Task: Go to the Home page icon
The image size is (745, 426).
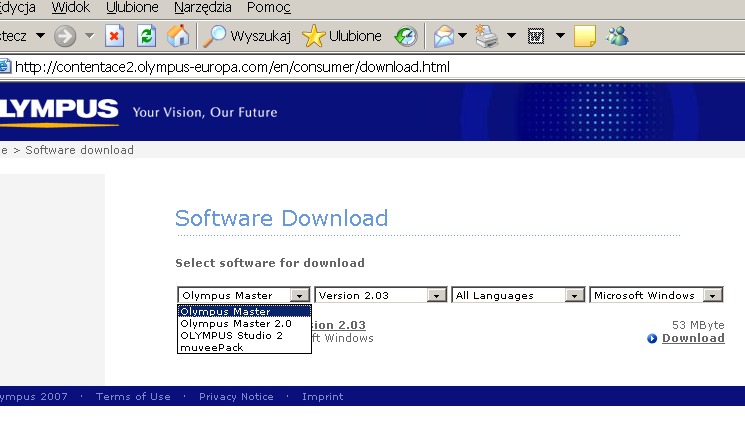Action: (178, 37)
